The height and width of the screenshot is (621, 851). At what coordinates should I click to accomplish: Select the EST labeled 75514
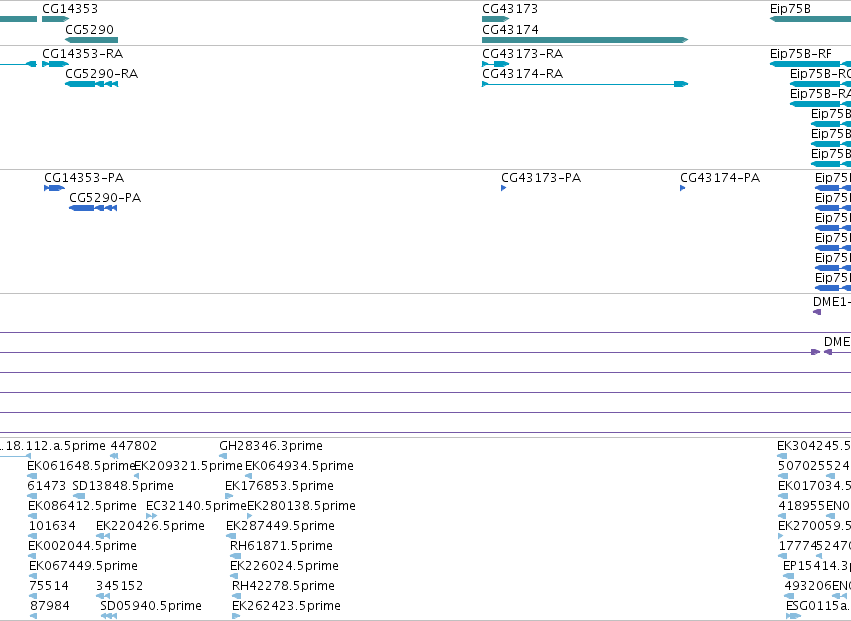49,586
